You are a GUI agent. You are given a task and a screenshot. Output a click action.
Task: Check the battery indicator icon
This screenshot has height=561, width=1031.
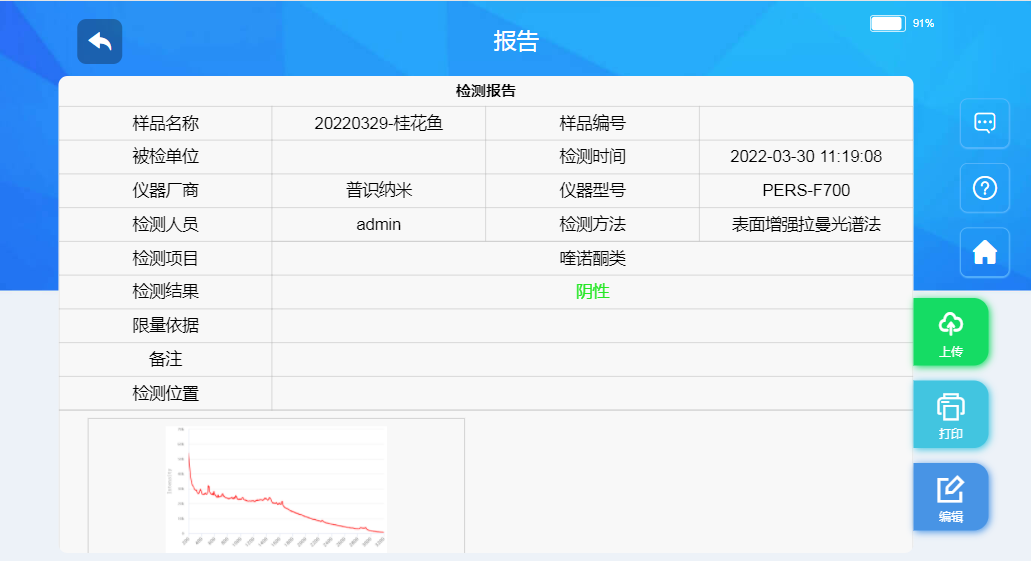[x=887, y=23]
